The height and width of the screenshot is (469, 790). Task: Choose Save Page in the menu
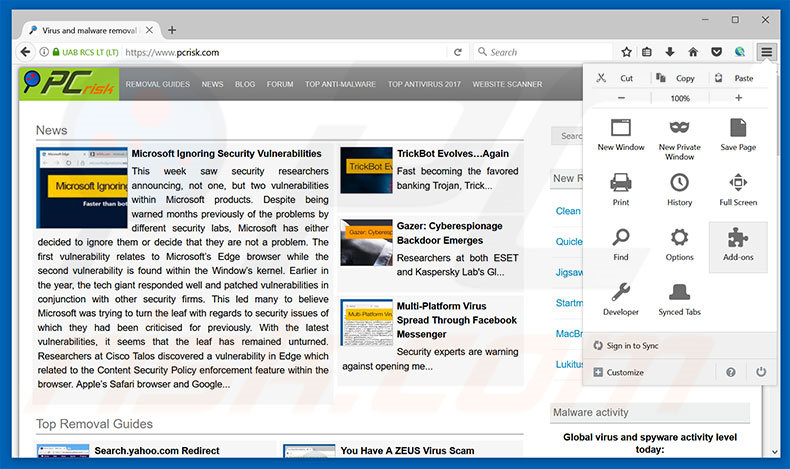pyautogui.click(x=738, y=135)
